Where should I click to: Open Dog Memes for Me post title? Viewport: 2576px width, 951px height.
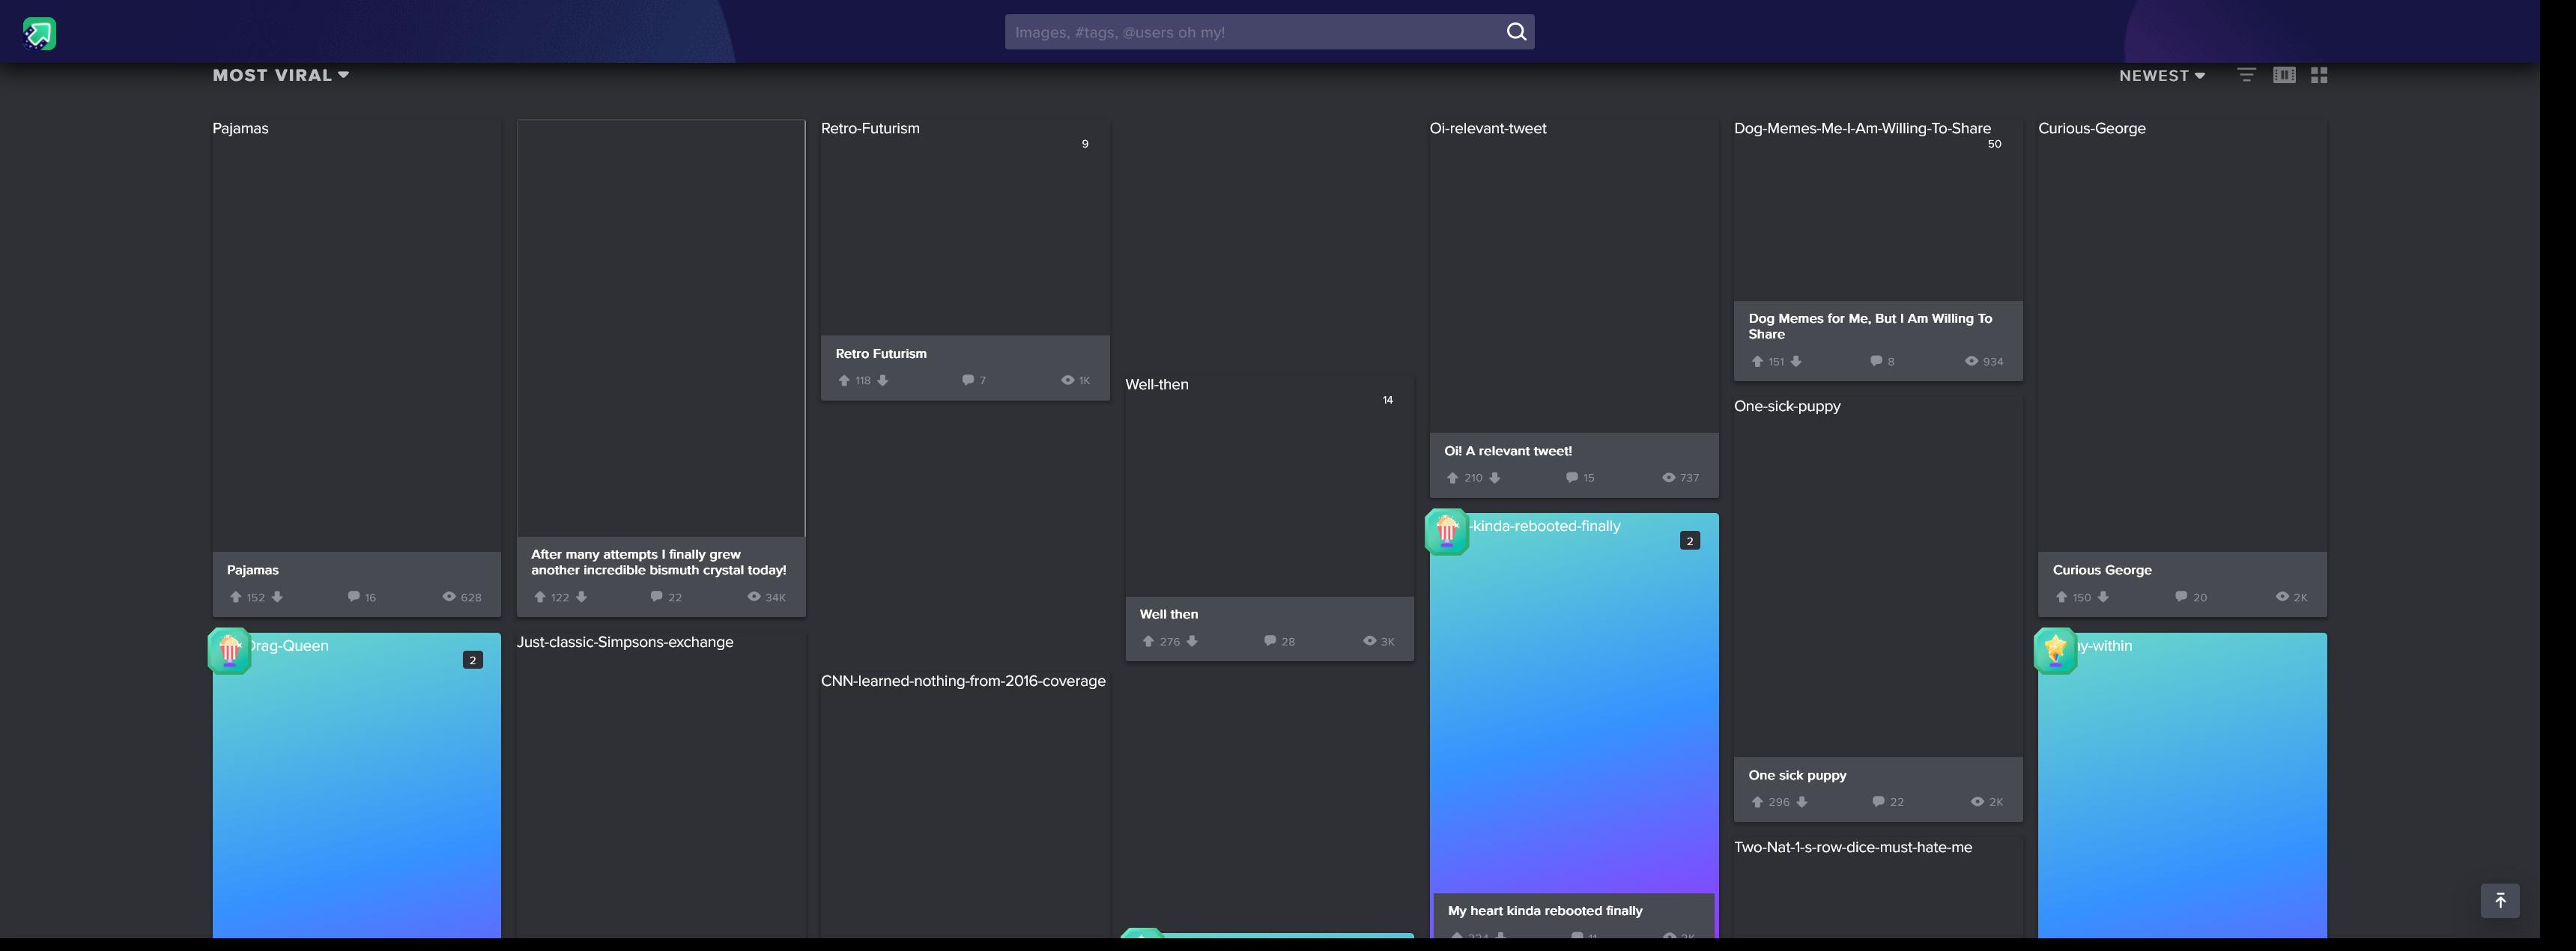[x=1870, y=326]
